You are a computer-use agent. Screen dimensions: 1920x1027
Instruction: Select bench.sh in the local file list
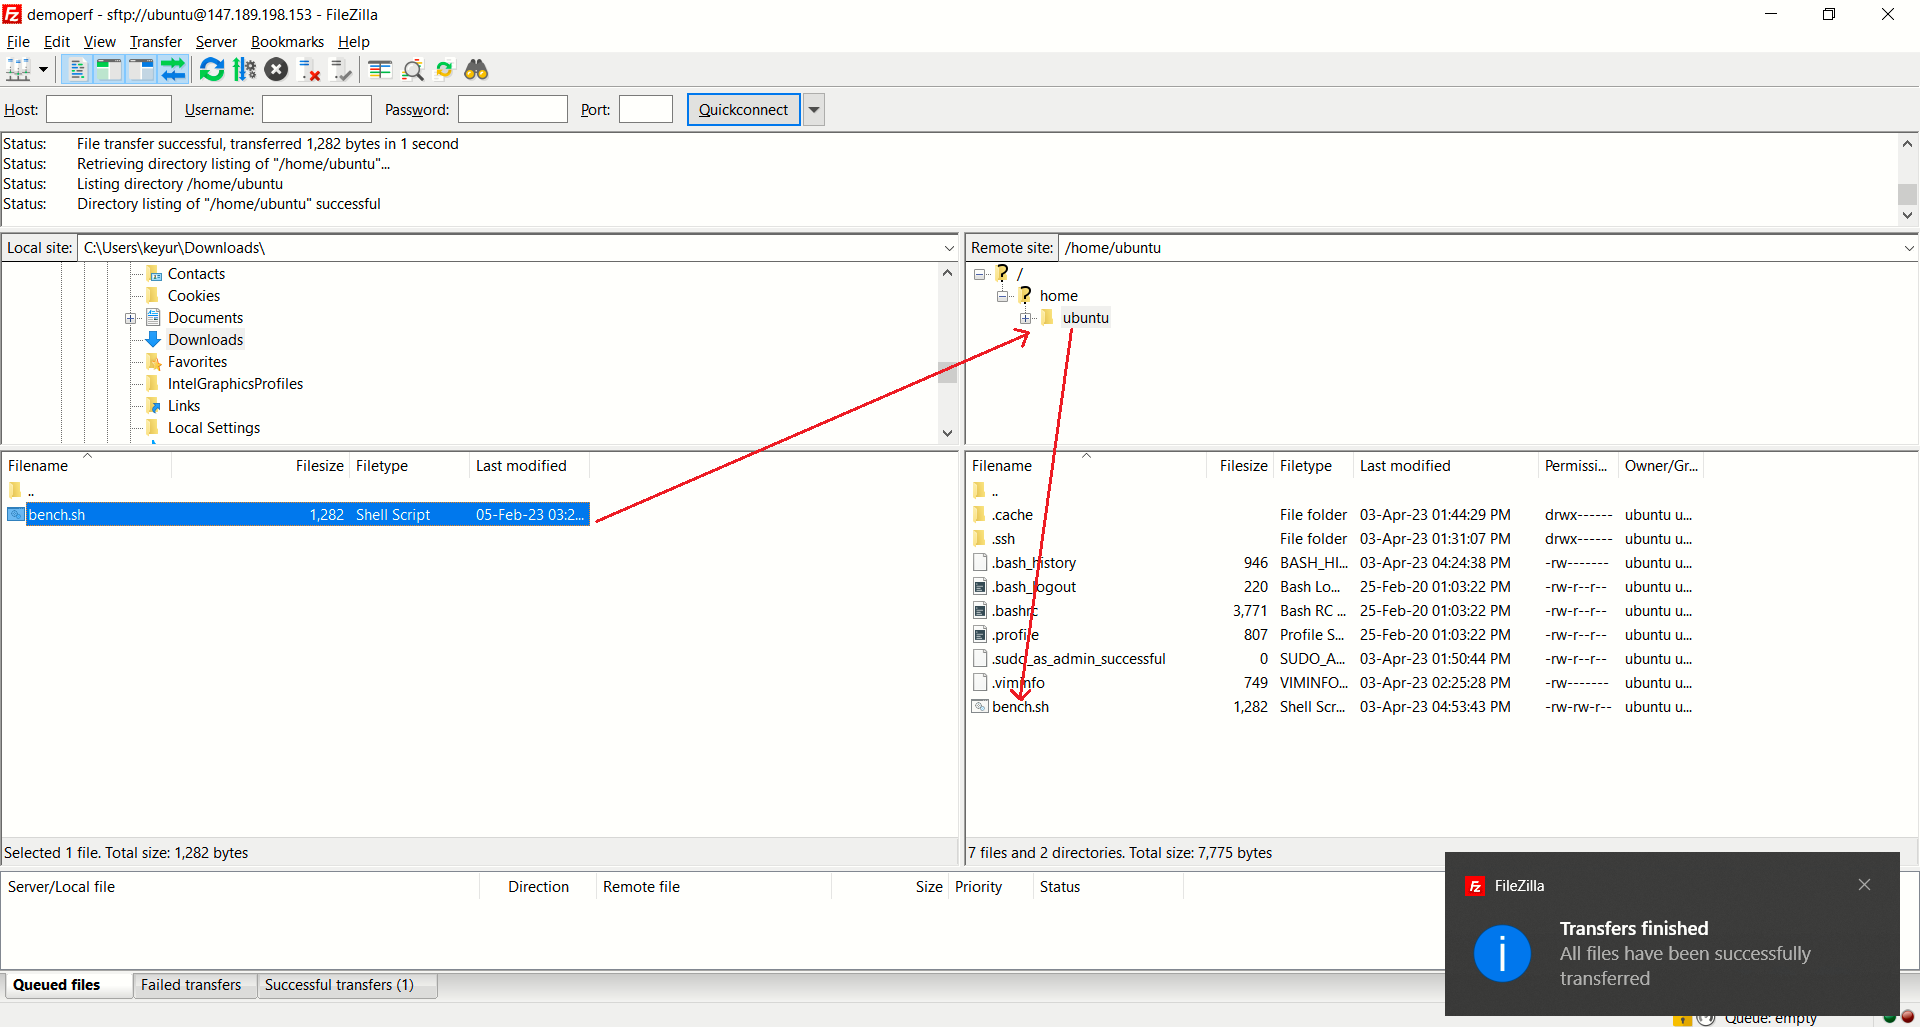pyautogui.click(x=298, y=515)
